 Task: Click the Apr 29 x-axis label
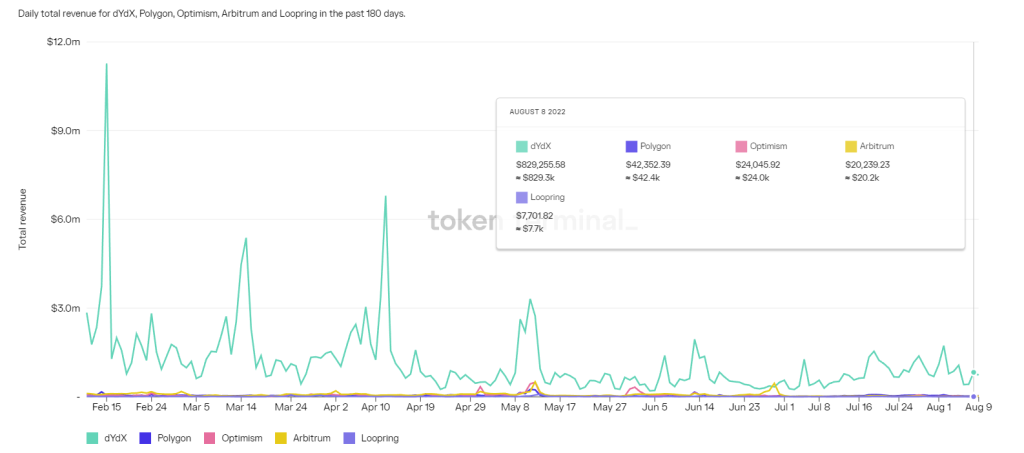coord(471,407)
